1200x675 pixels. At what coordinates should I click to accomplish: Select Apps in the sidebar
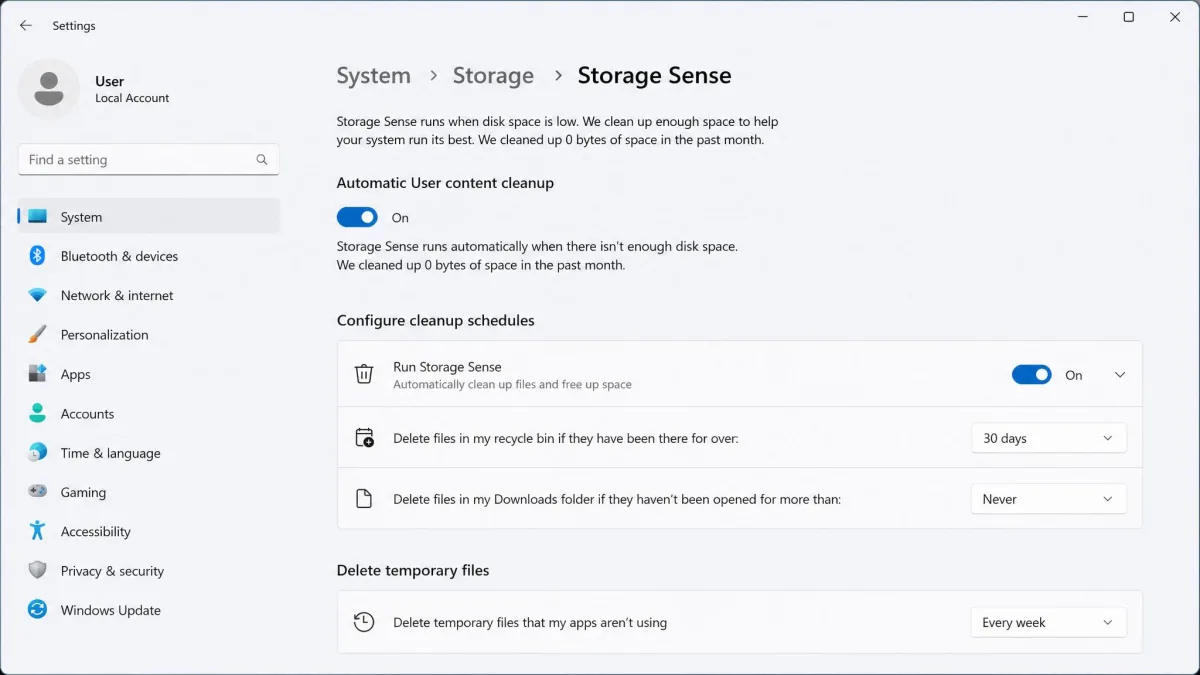149,374
